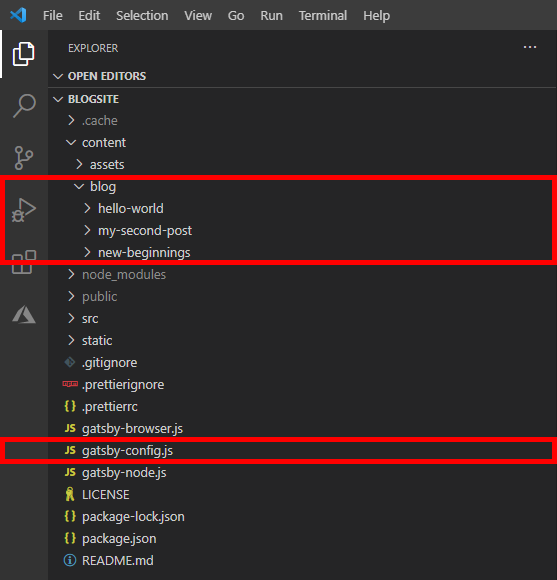Screen dimensions: 557x580
Task: Collapse the OPEN EDITORS section
Action: (x=58, y=76)
